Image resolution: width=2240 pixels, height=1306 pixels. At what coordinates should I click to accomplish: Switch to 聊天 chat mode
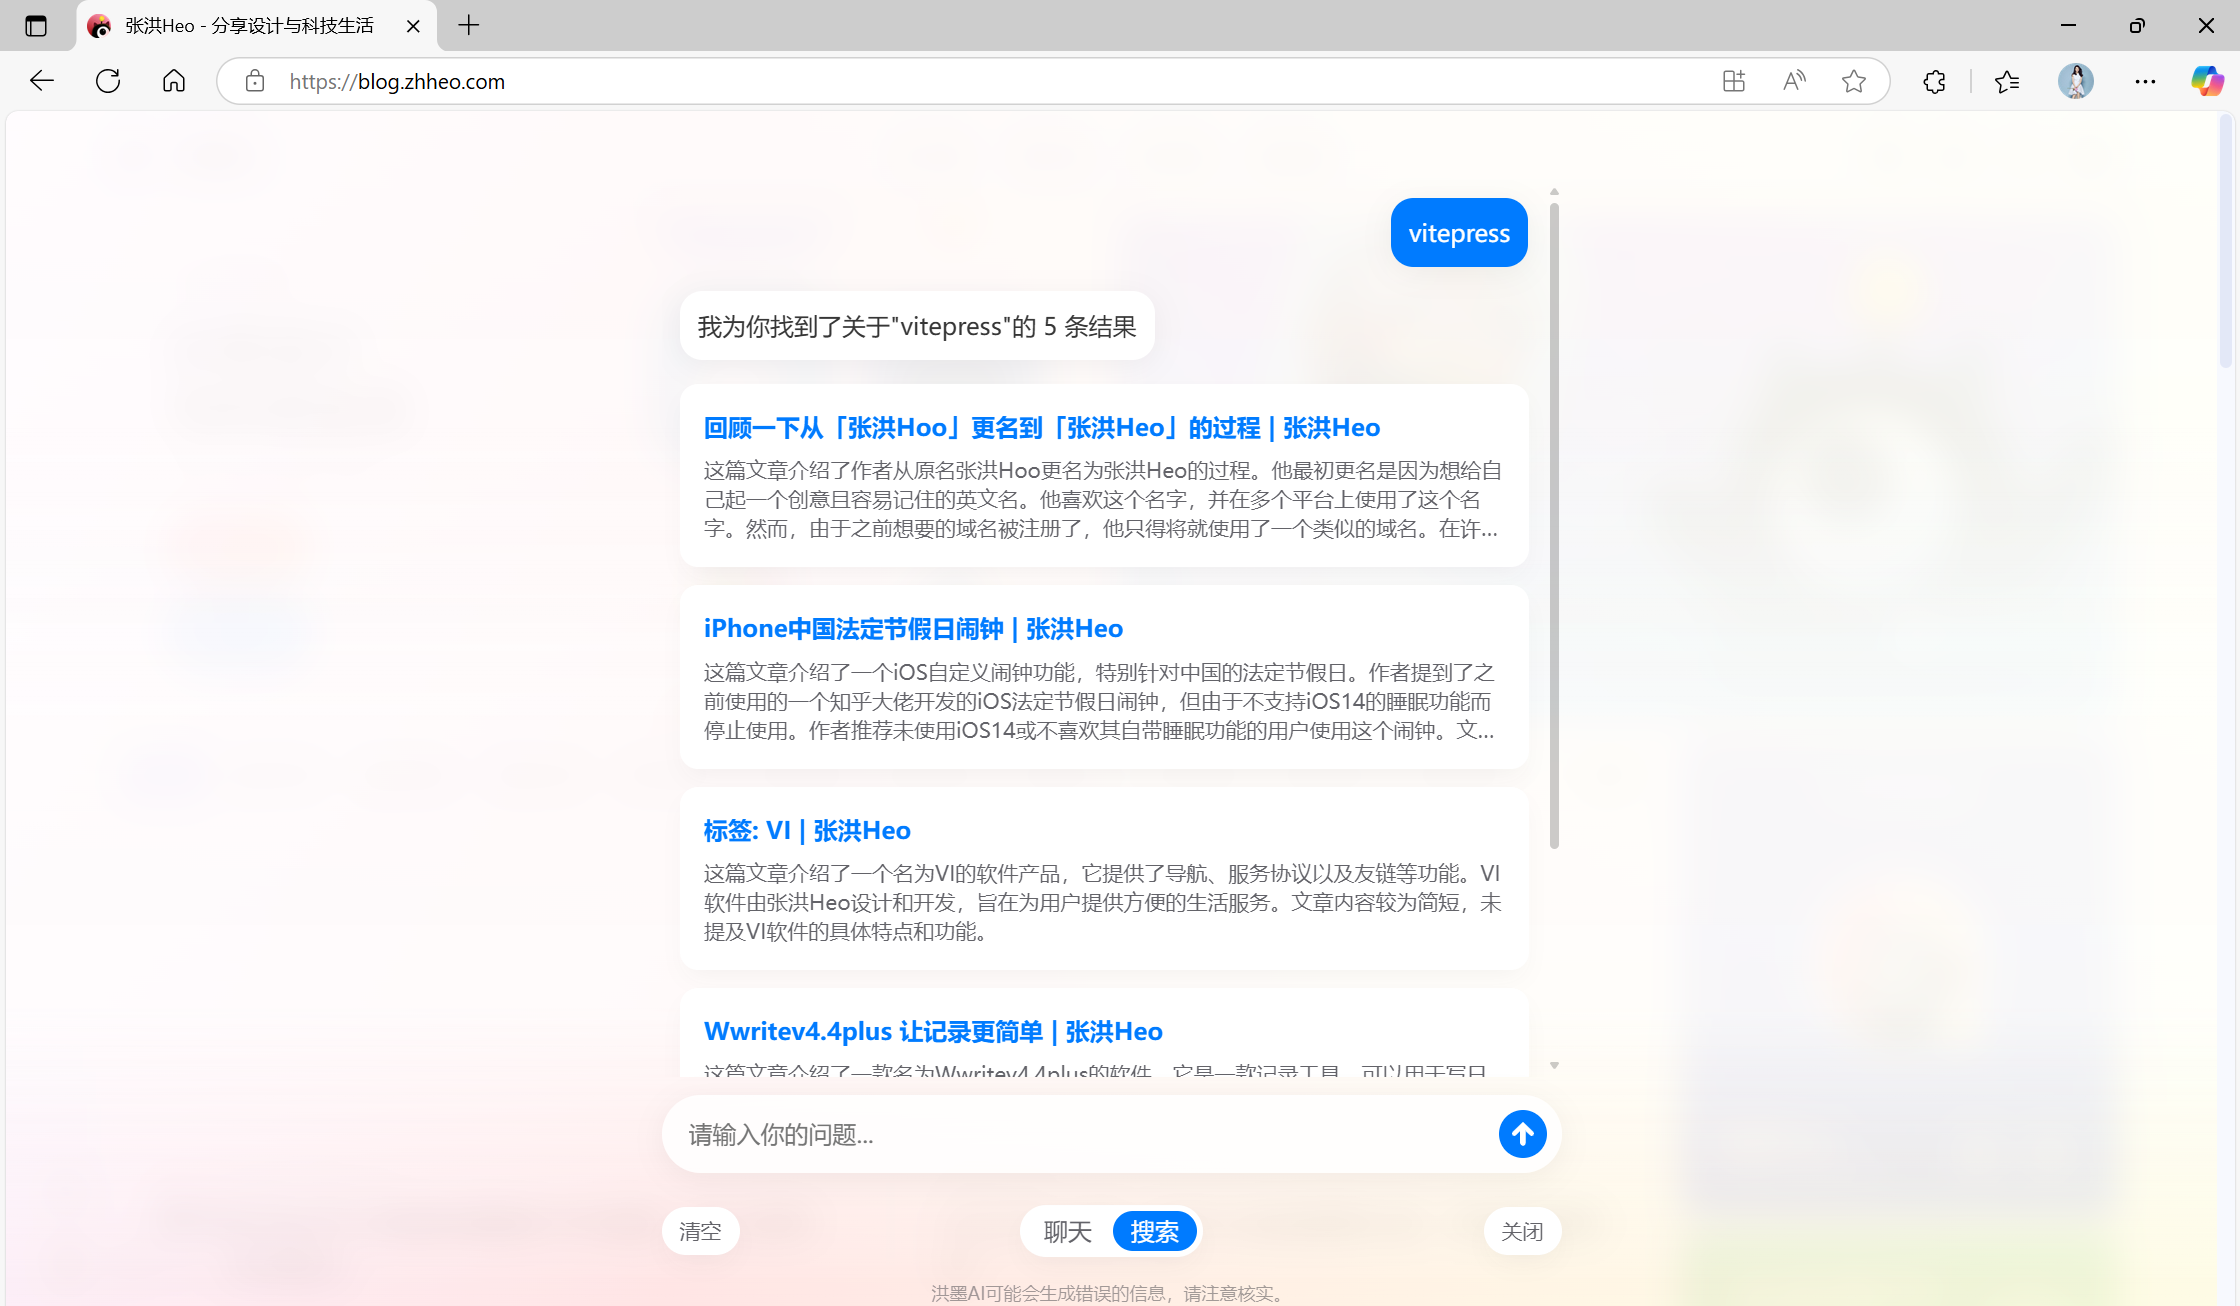pyautogui.click(x=1067, y=1232)
